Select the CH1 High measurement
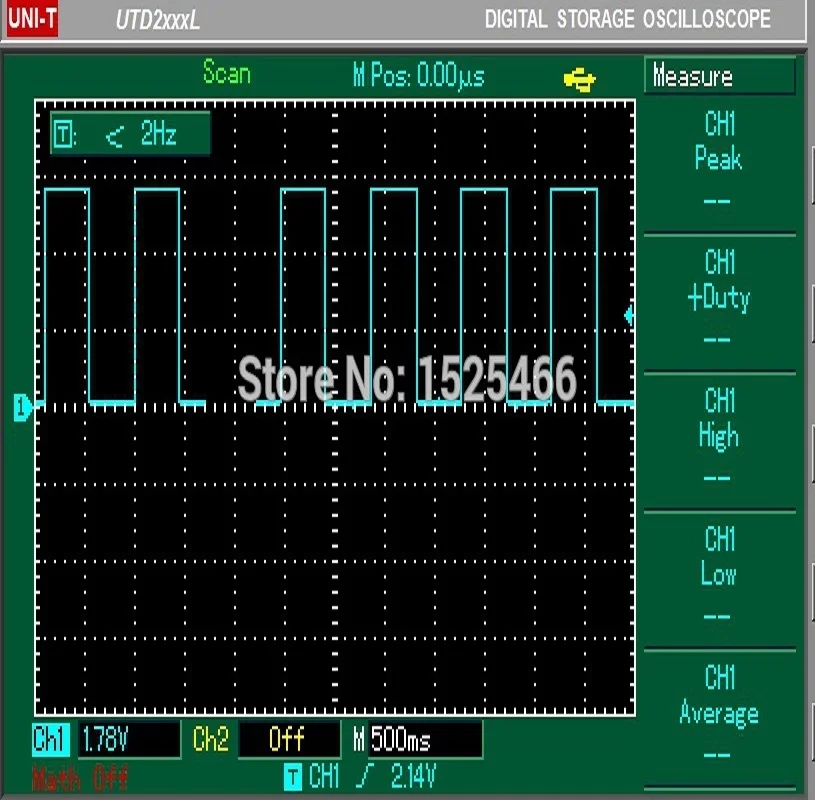Viewport: 815px width, 800px height. click(x=719, y=420)
